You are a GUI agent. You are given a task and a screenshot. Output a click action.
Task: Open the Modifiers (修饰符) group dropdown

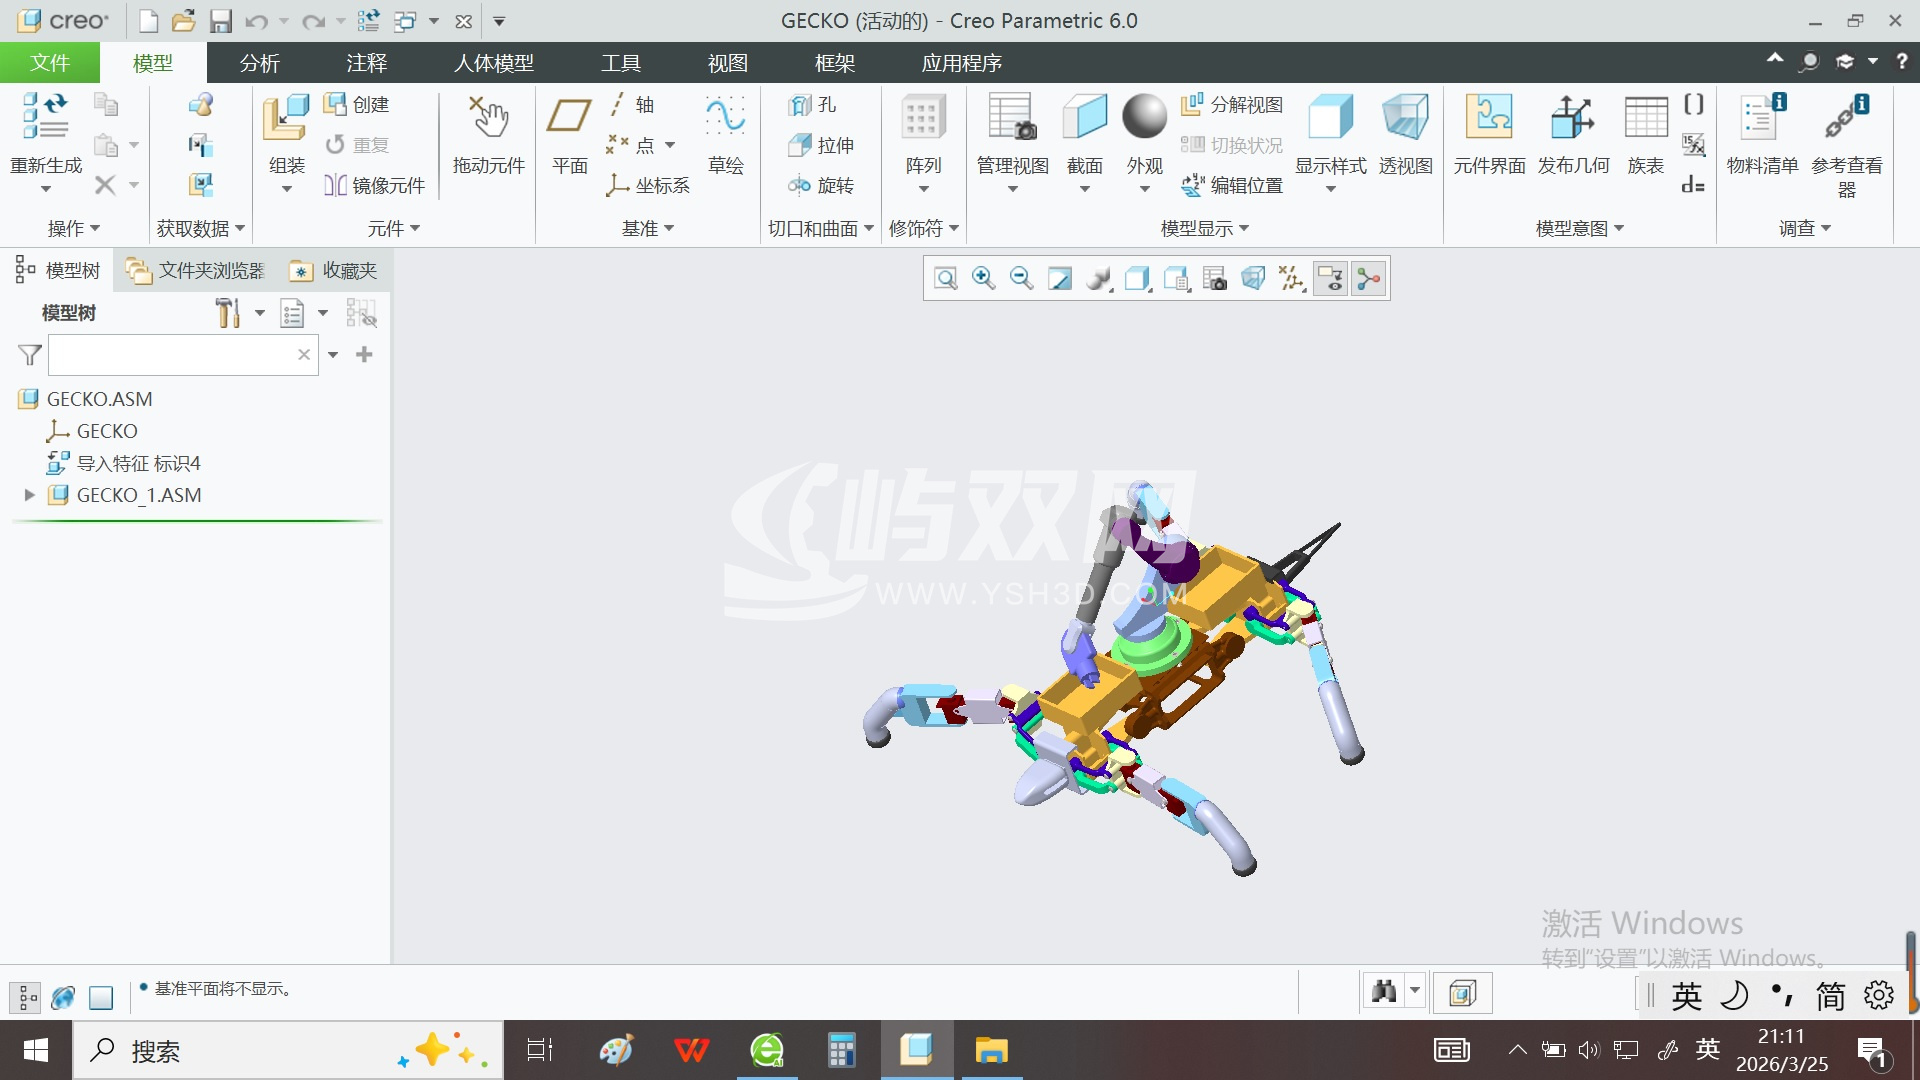coord(924,229)
